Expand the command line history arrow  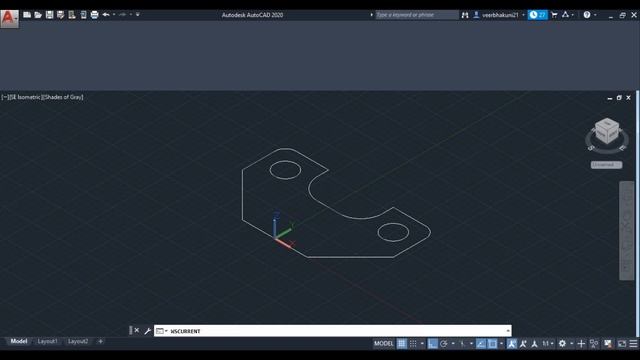508,331
